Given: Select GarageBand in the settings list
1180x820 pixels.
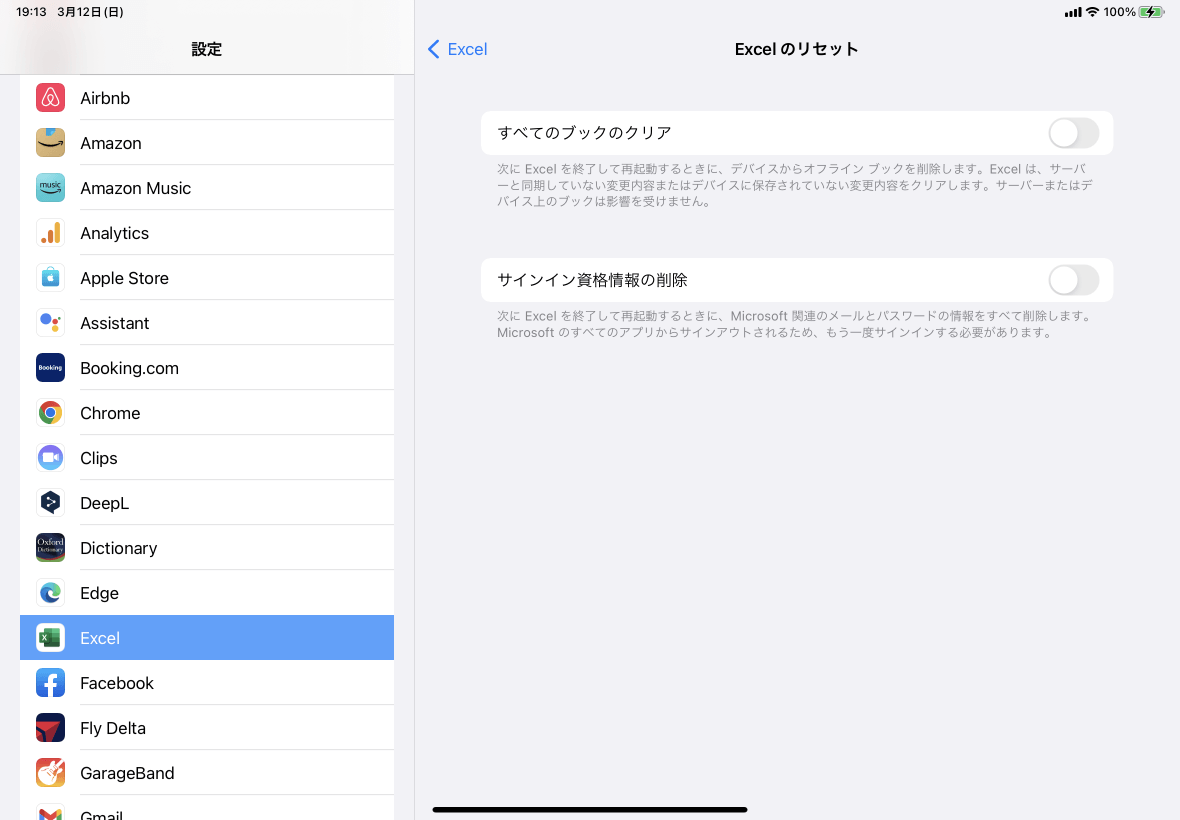Looking at the screenshot, I should point(207,773).
